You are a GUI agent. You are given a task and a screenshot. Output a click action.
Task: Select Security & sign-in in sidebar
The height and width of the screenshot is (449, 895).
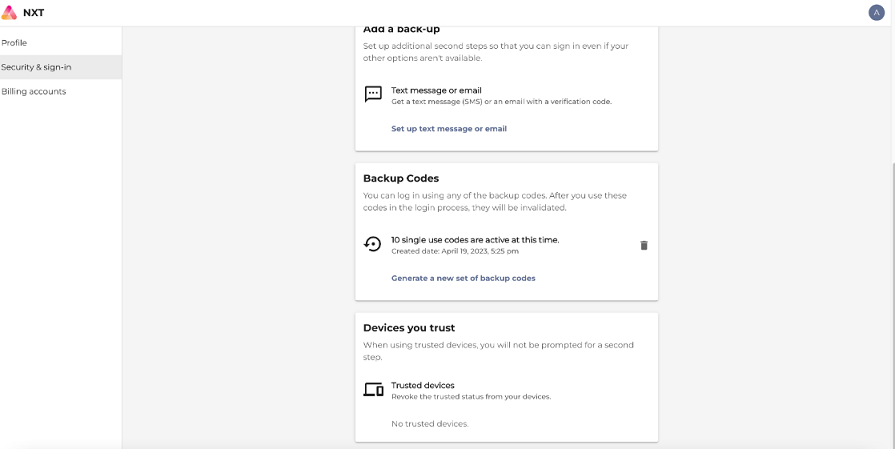61,67
